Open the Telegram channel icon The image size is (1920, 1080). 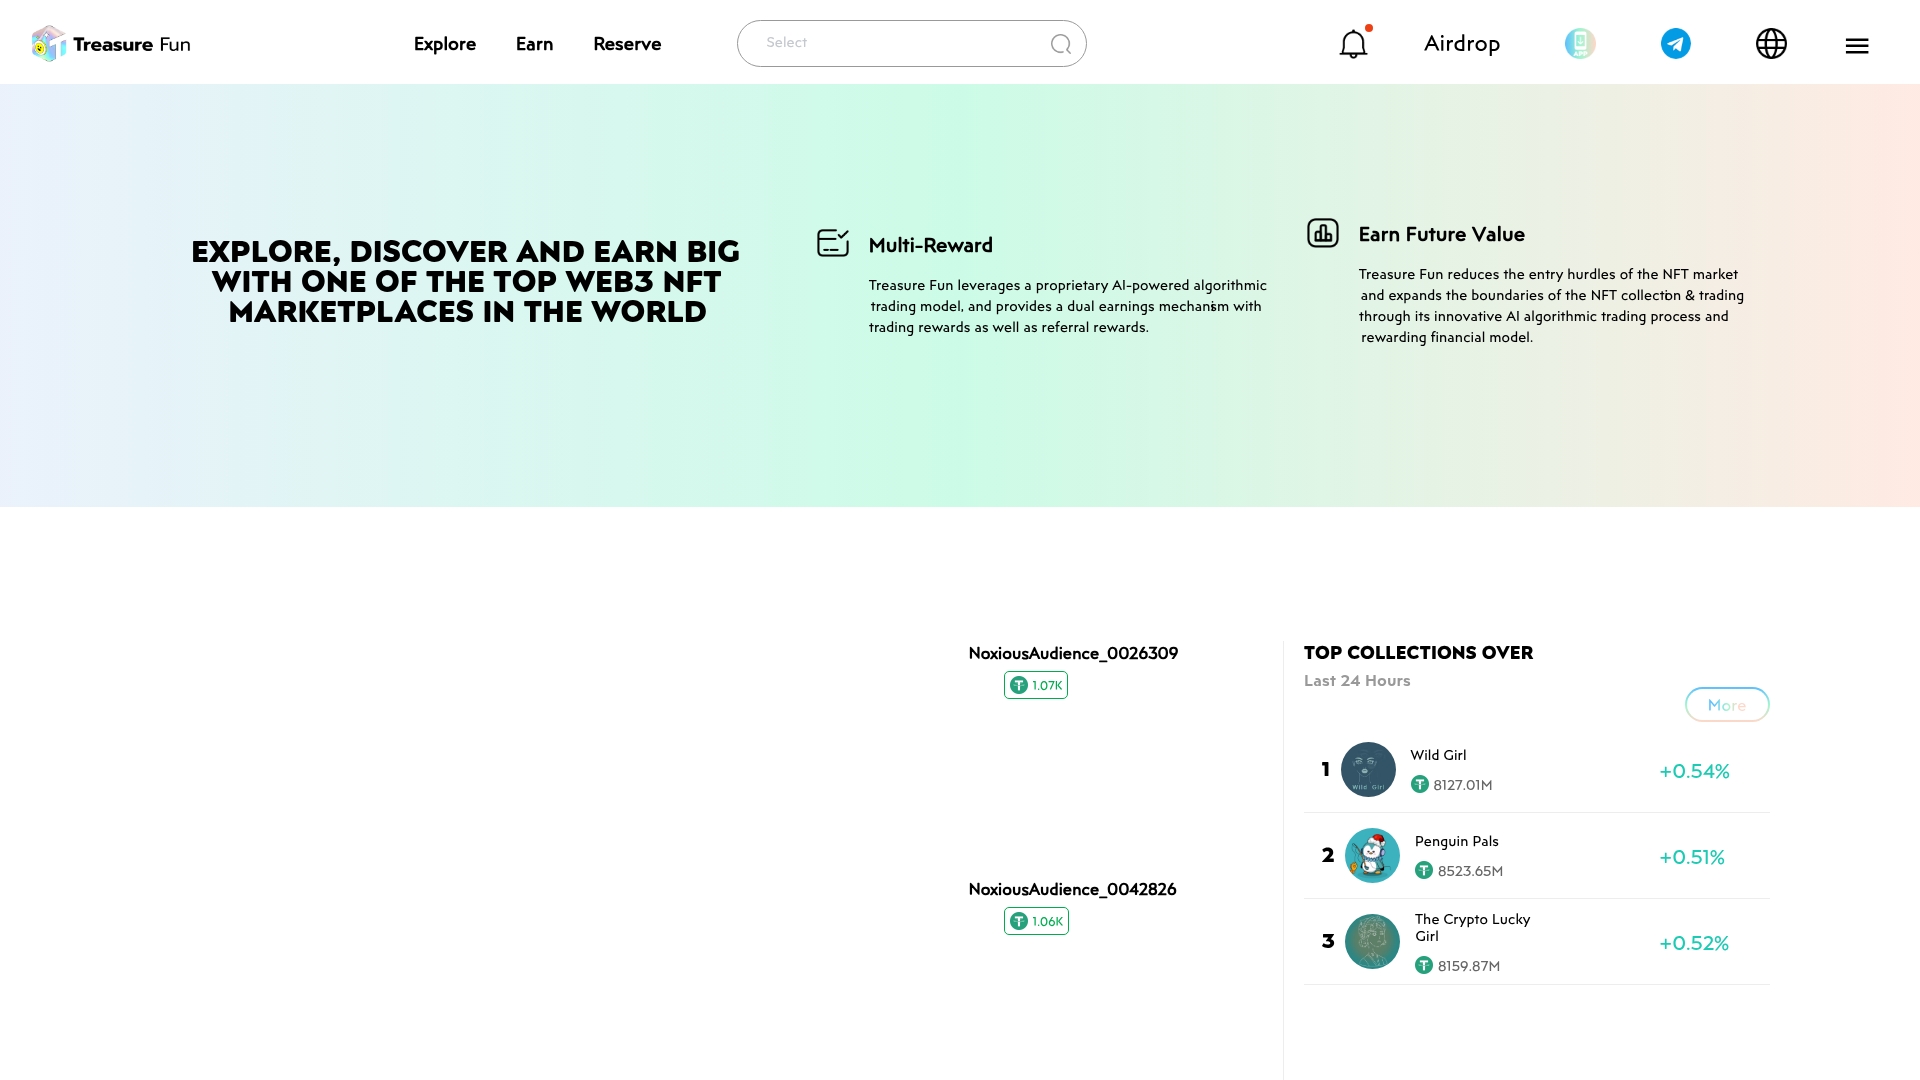1675,44
